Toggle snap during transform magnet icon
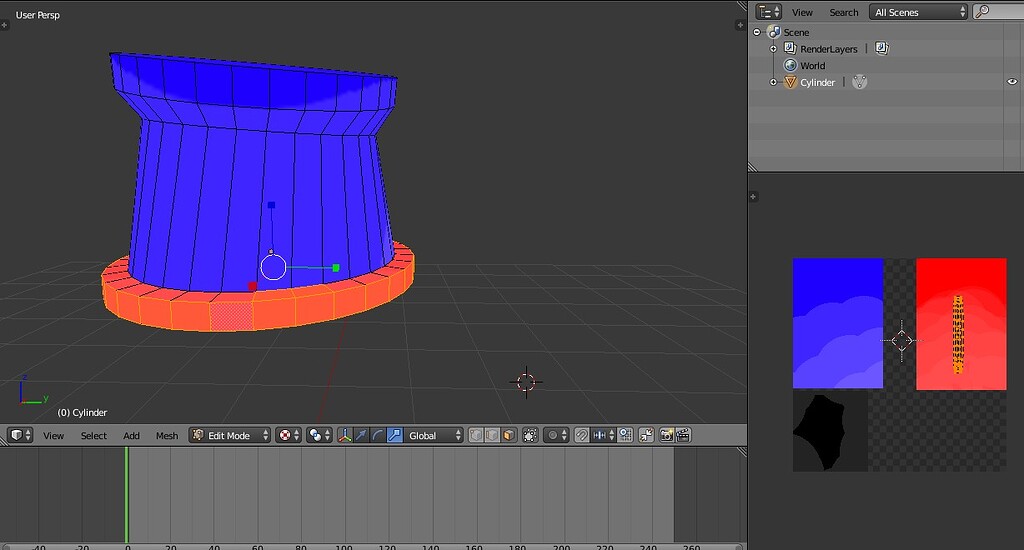Viewport: 1024px width, 550px height. tap(581, 435)
